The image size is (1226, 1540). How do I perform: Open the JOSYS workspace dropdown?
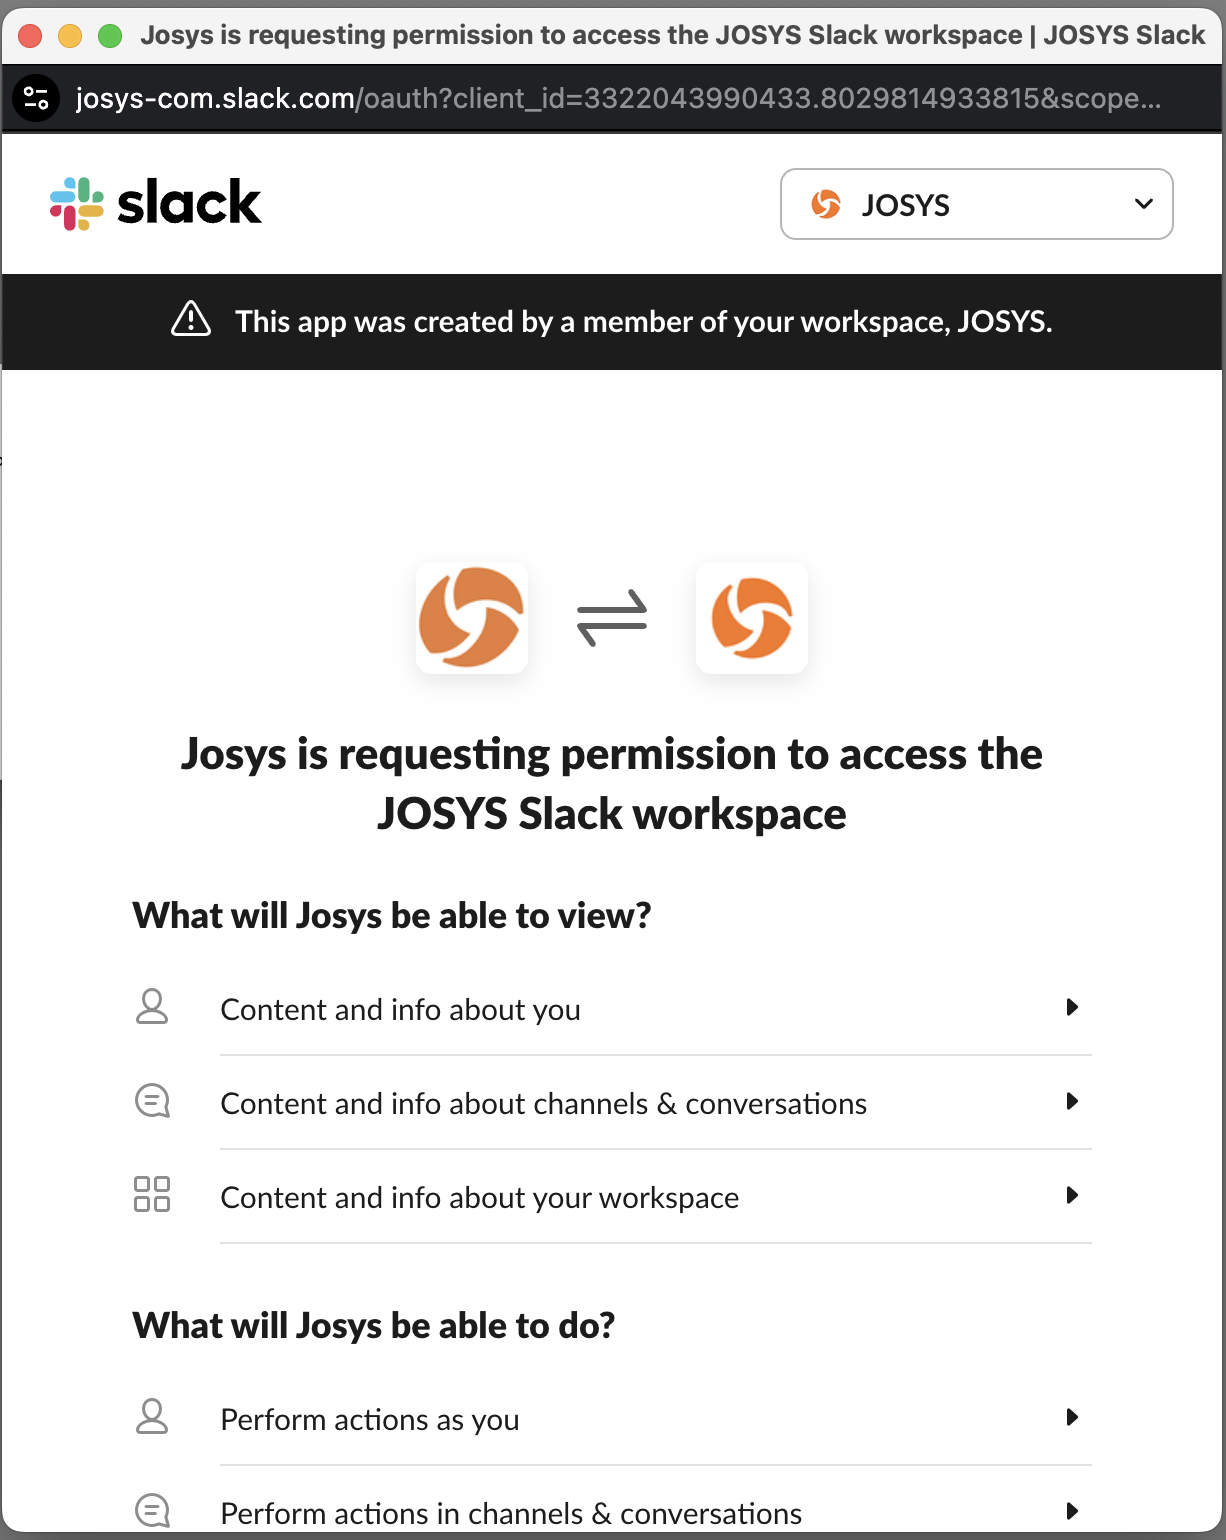pos(976,204)
